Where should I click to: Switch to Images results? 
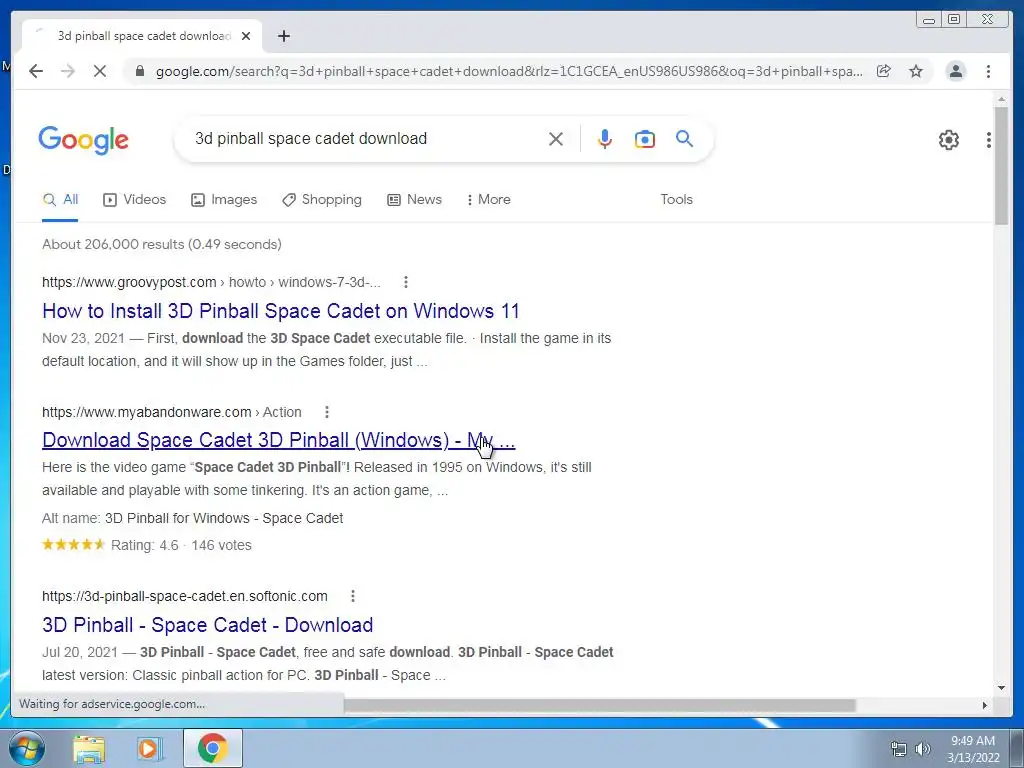tap(224, 200)
